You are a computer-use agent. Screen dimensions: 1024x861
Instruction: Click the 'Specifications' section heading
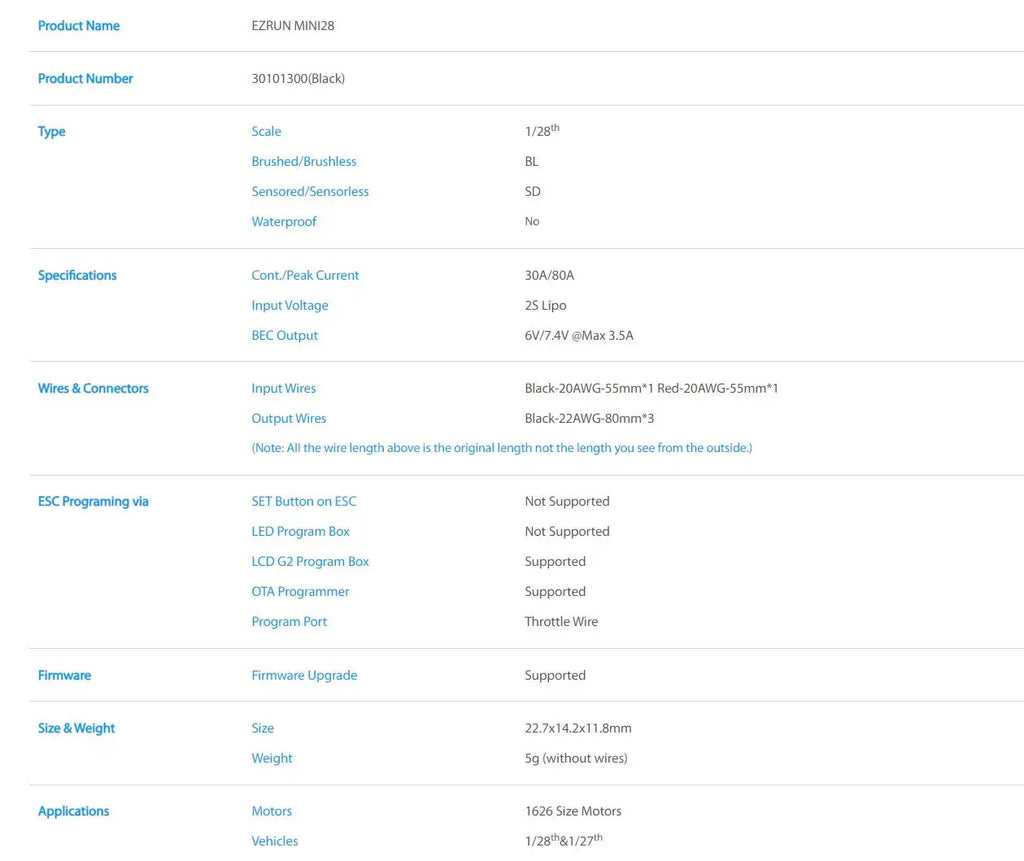tap(77, 275)
